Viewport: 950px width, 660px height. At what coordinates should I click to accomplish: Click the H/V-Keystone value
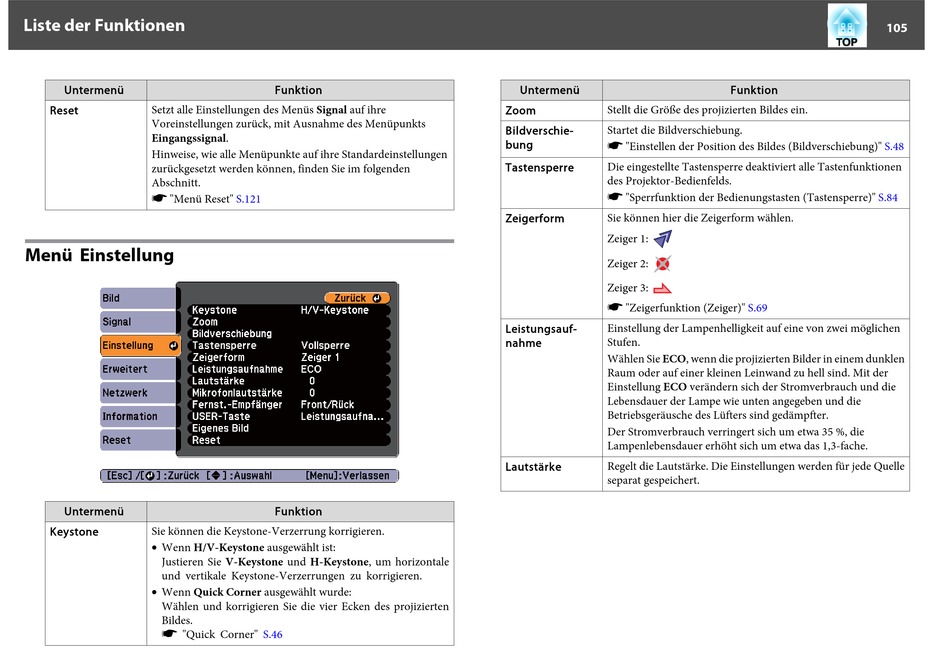pos(334,310)
